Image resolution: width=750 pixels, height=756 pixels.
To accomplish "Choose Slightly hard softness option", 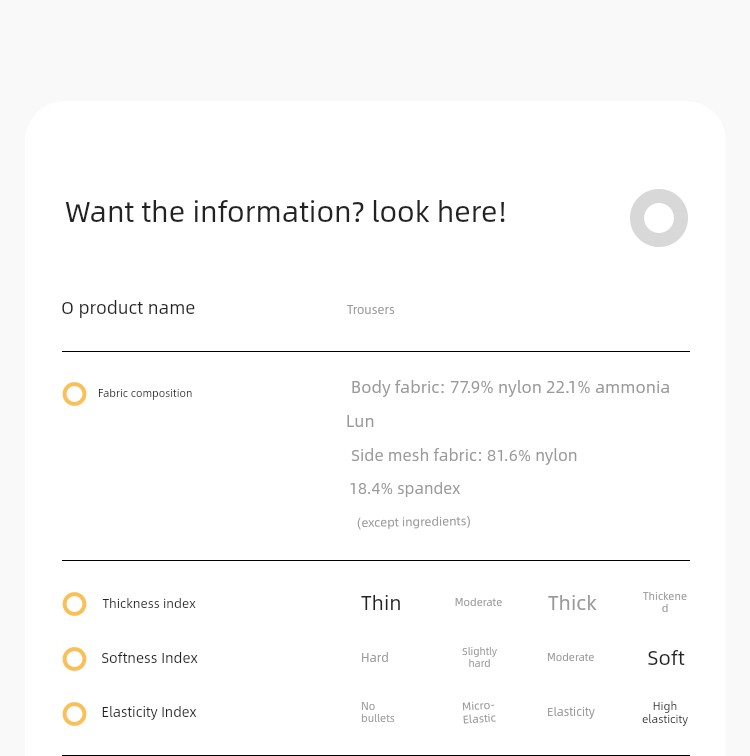I will point(479,657).
